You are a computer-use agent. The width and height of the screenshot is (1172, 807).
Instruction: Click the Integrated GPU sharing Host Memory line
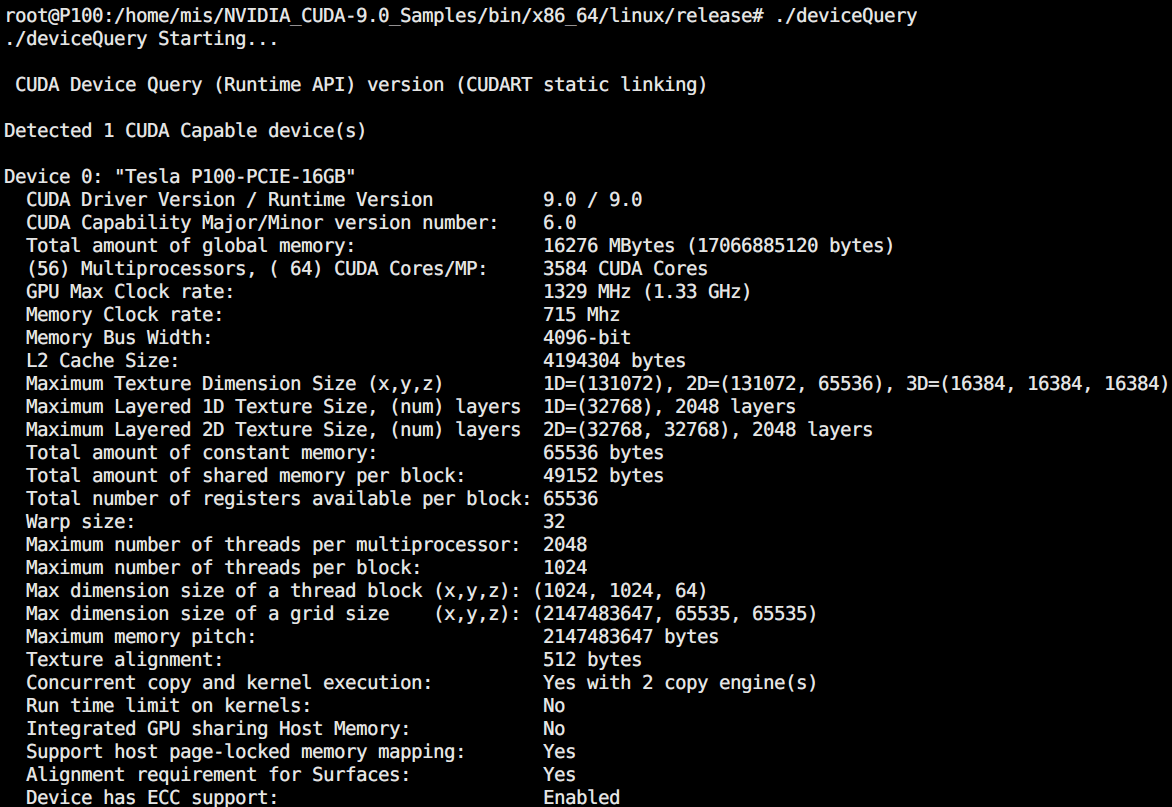click(x=295, y=729)
